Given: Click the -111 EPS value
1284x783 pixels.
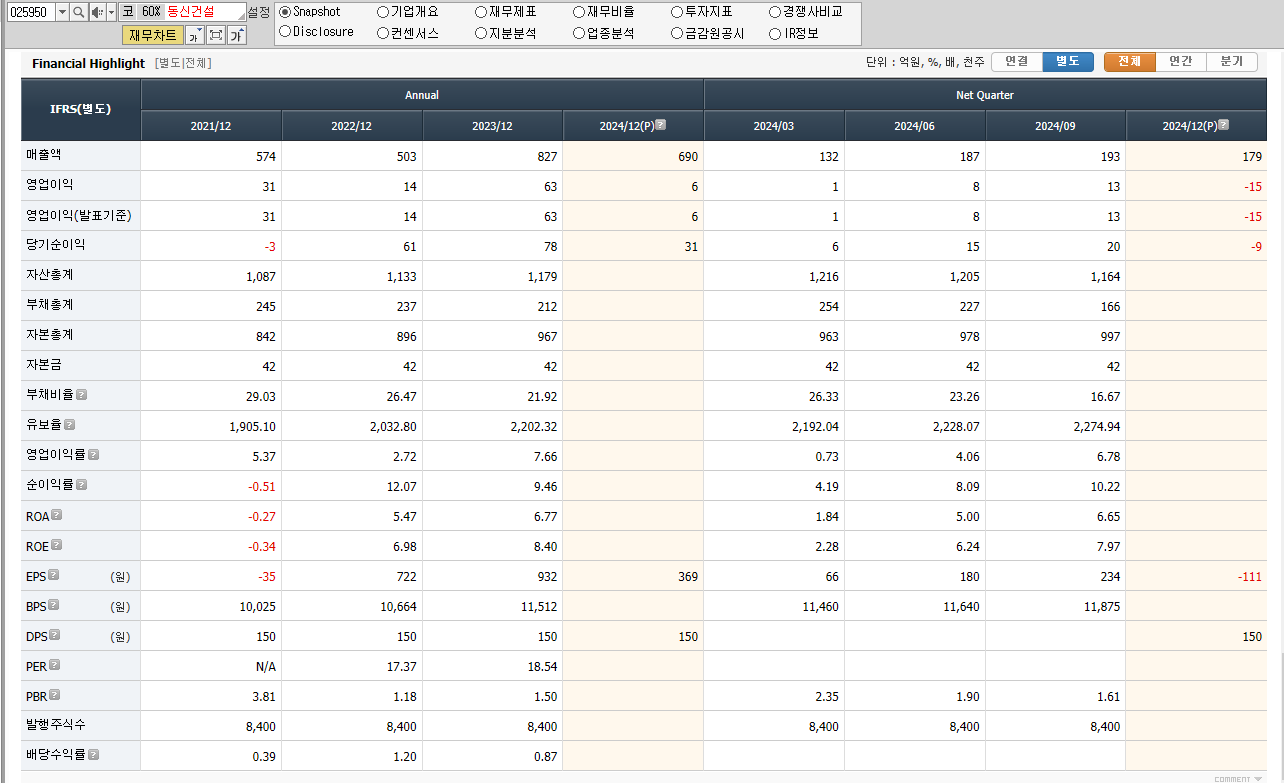Looking at the screenshot, I should (1249, 576).
